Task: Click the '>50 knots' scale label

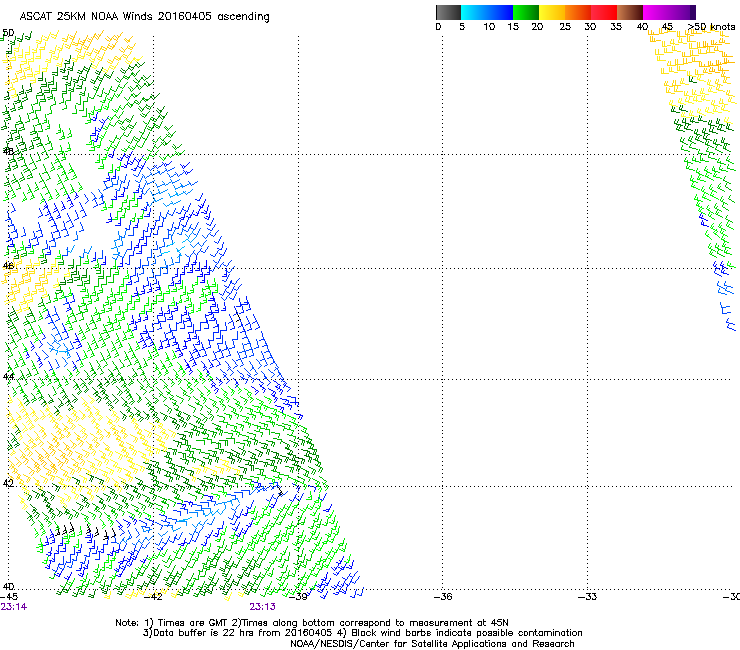Action: click(712, 27)
